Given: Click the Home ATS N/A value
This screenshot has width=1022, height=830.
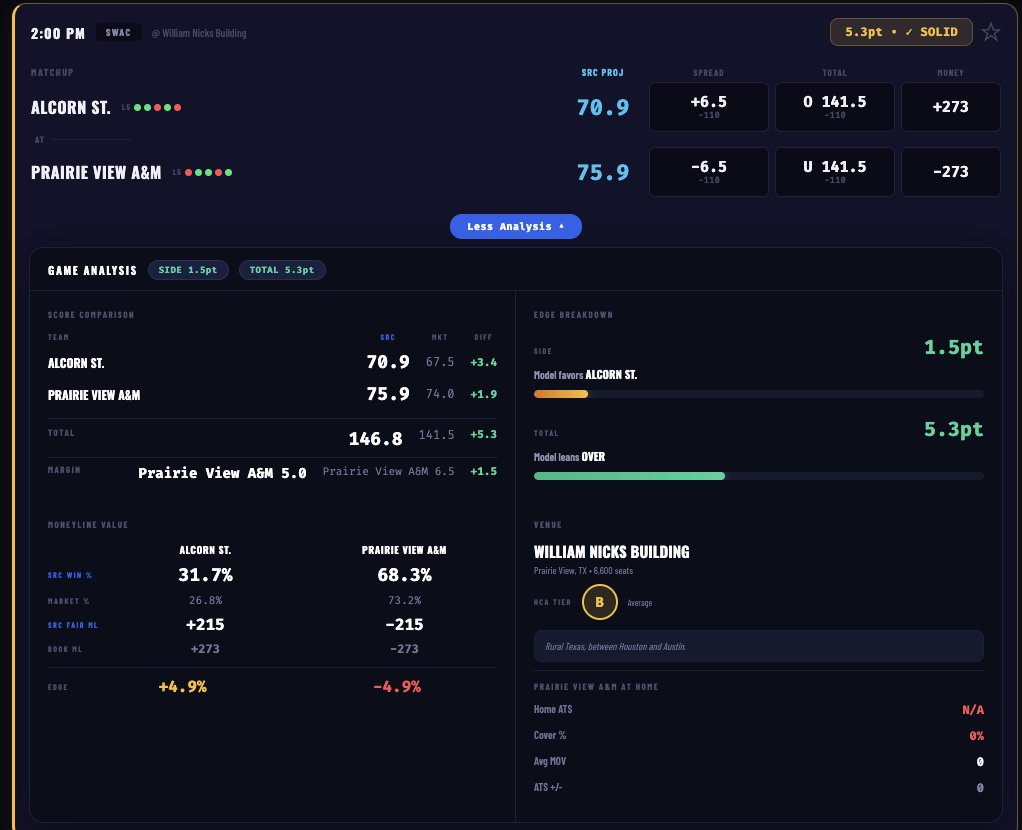Looking at the screenshot, I should (x=973, y=710).
